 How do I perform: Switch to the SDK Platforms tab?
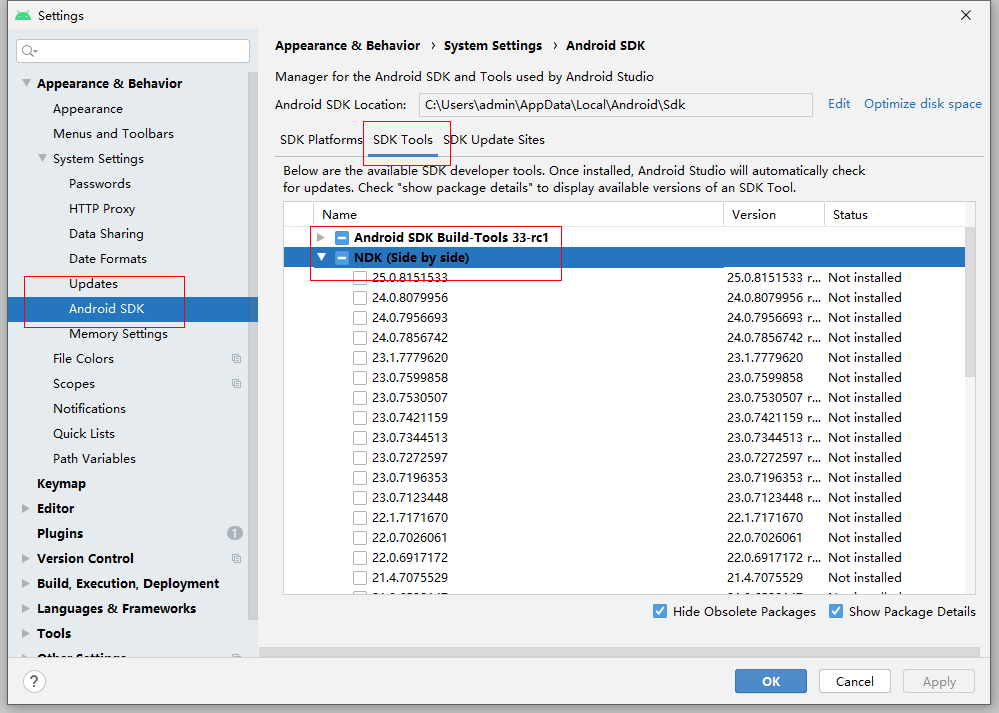click(x=321, y=140)
